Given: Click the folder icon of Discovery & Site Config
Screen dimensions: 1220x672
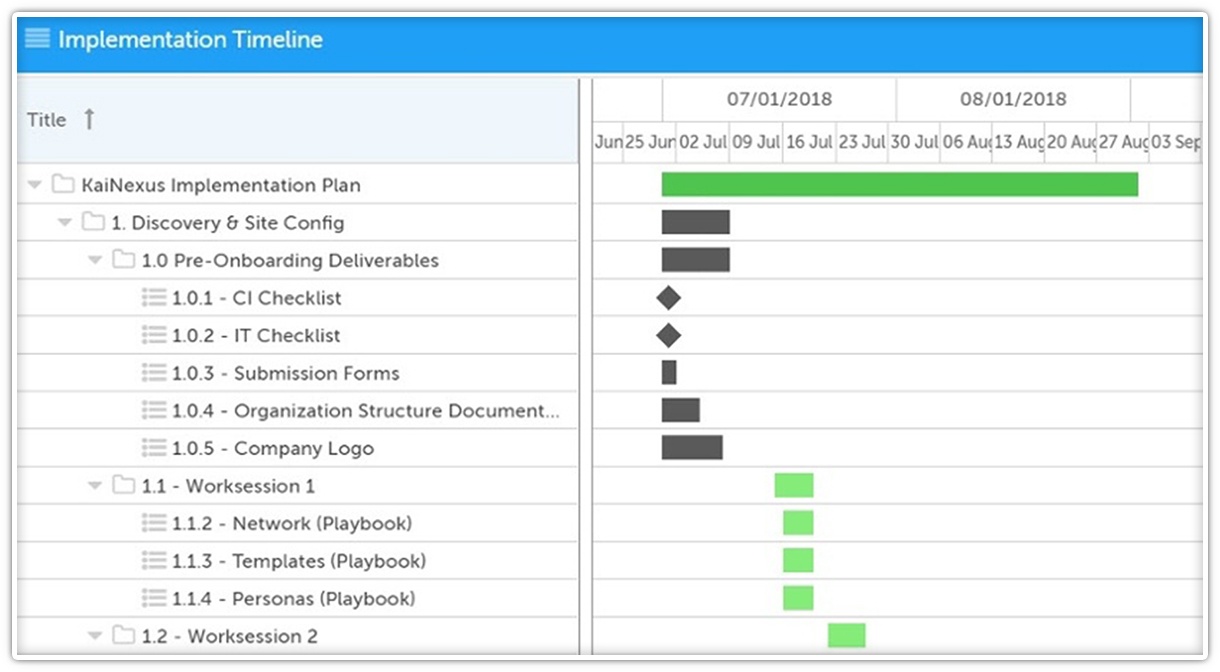Looking at the screenshot, I should 94,222.
